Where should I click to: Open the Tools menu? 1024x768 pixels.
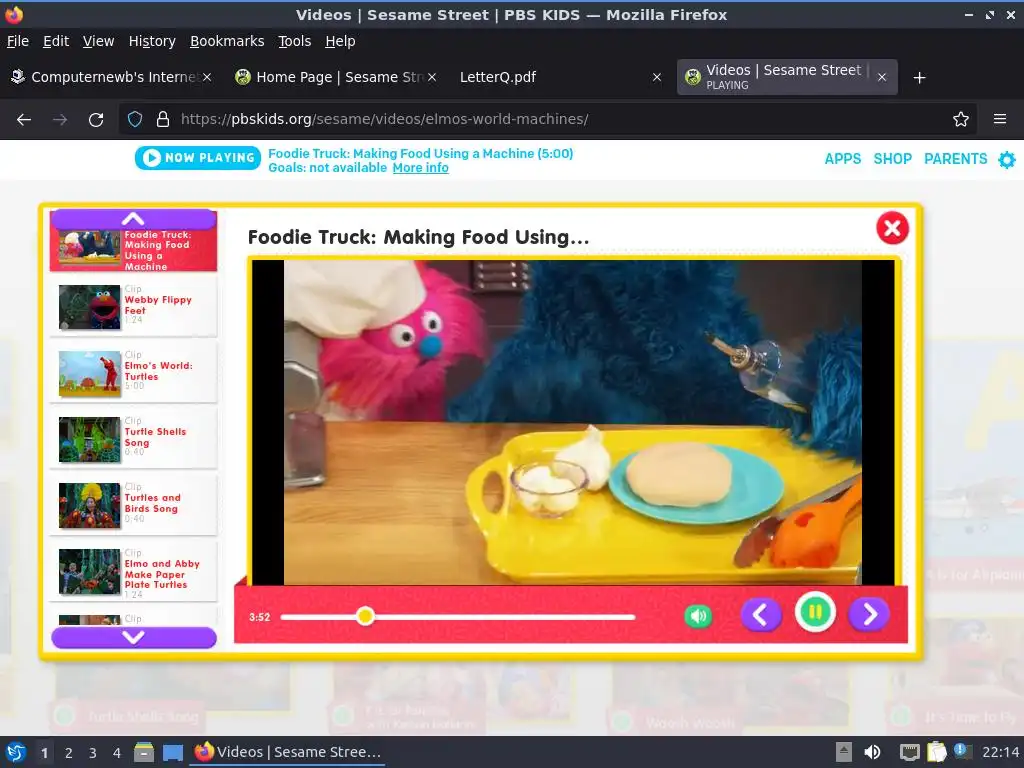tap(295, 41)
